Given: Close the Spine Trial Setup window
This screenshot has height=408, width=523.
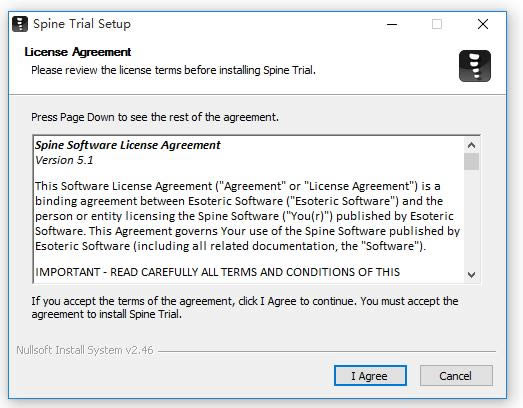Looking at the screenshot, I should (483, 24).
